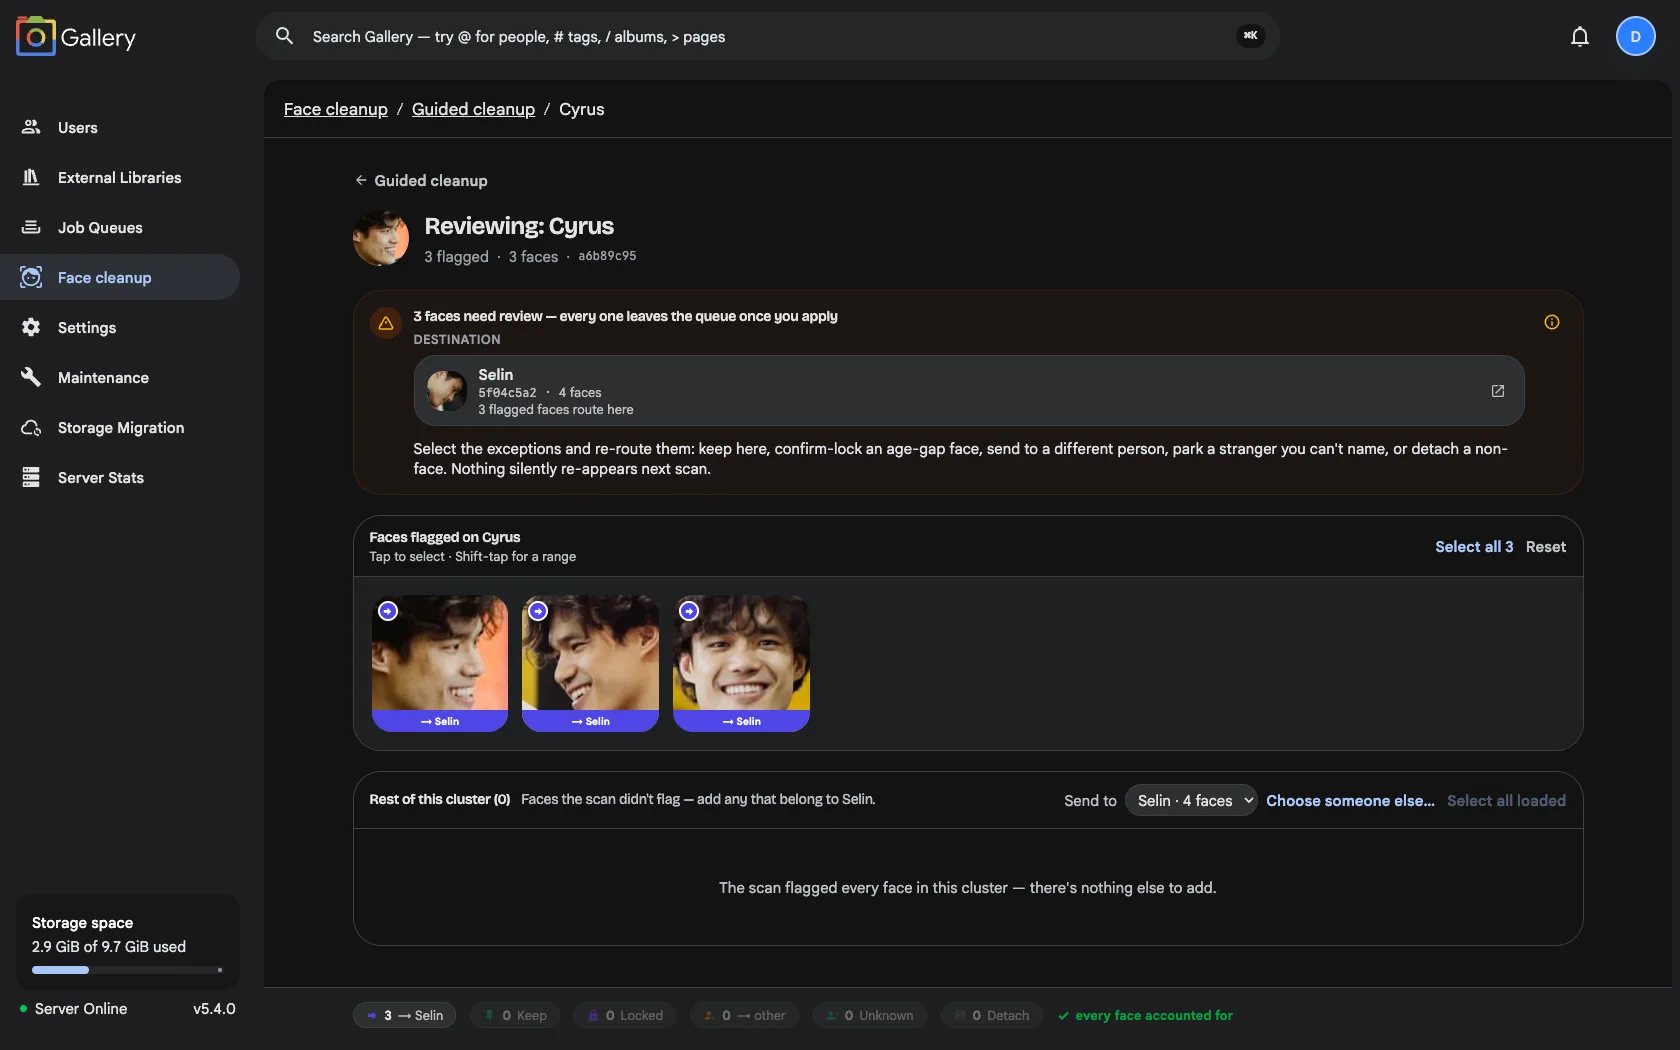
Task: Click the 3 → Selin summary chip
Action: (404, 1015)
